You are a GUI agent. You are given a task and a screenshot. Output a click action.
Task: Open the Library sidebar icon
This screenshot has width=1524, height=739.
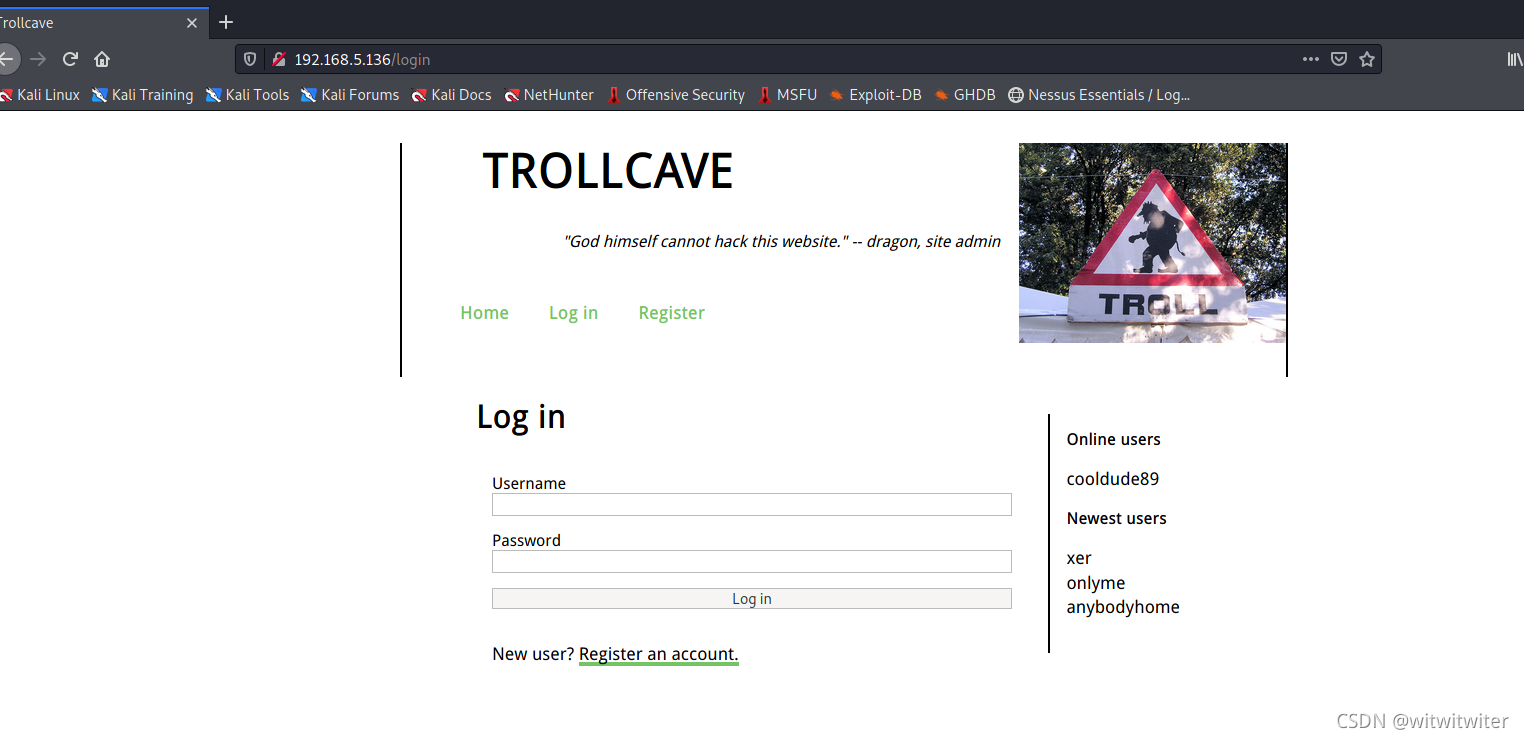(x=1515, y=59)
